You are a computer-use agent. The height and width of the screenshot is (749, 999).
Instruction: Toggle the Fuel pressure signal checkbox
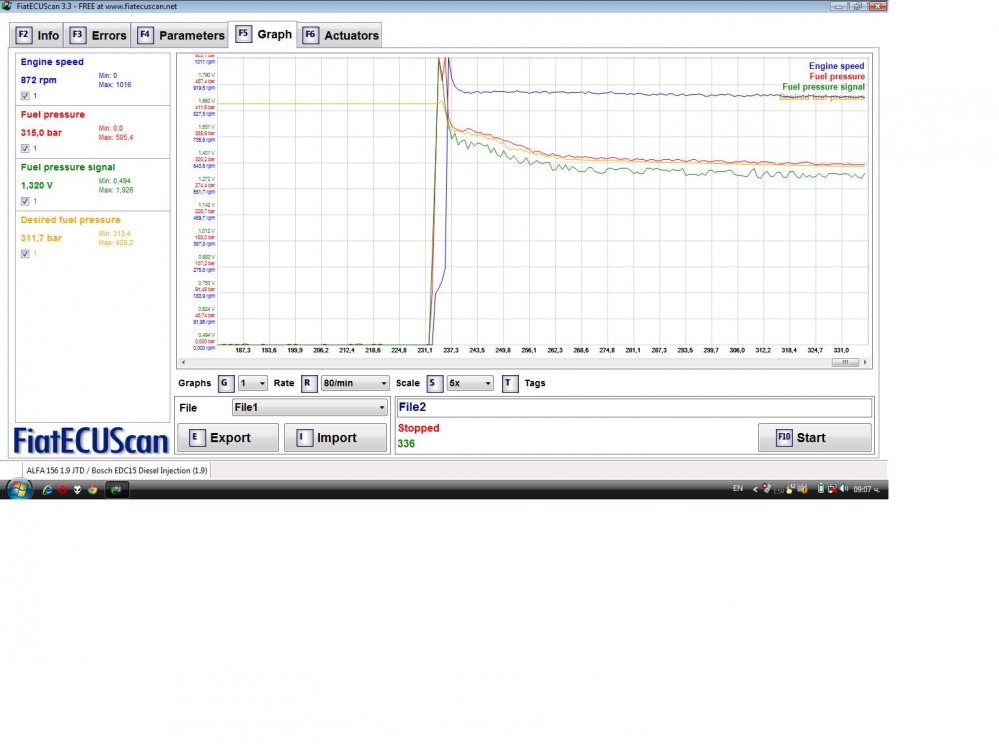[25, 201]
